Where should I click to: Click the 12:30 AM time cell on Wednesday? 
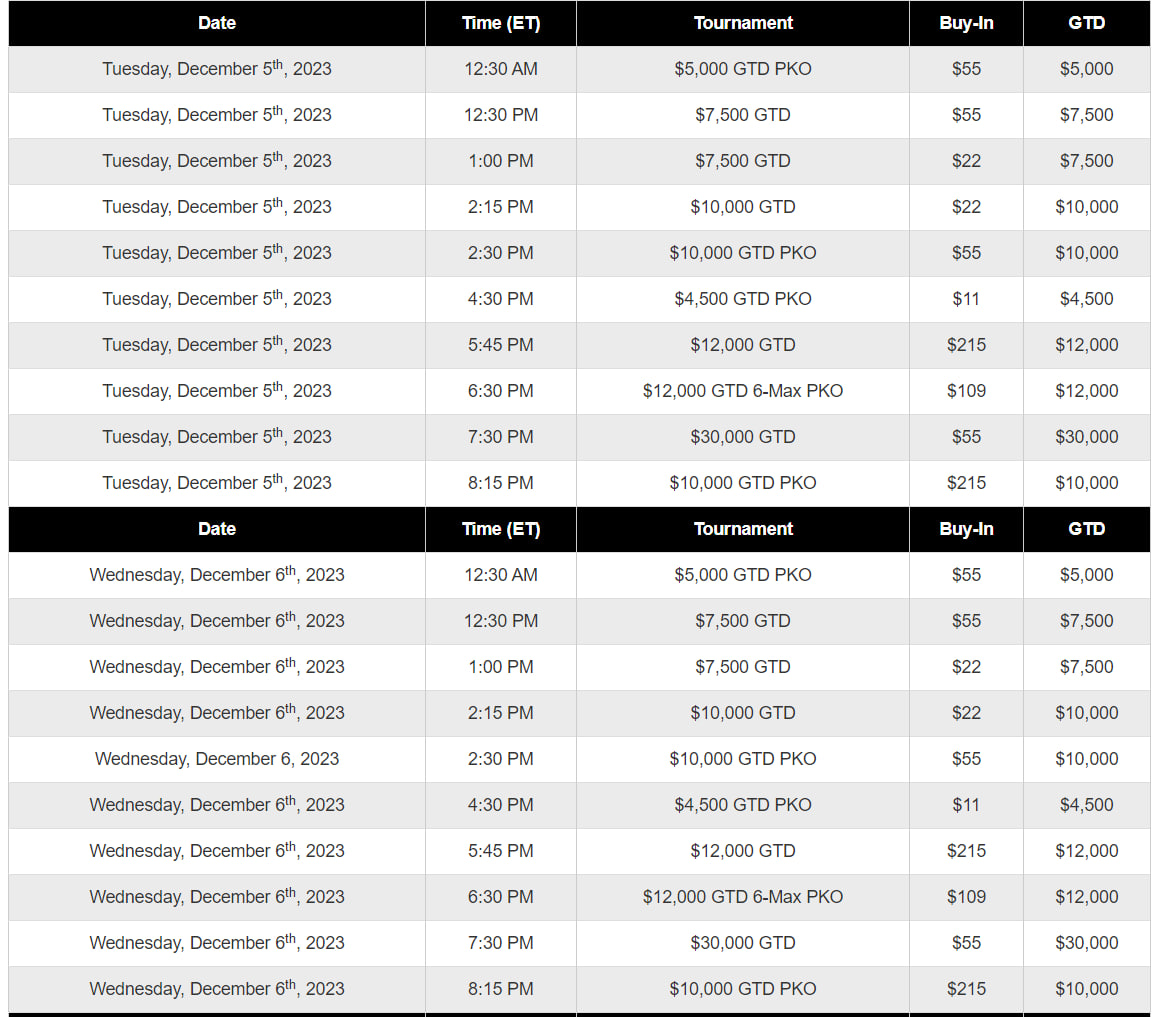tap(501, 575)
